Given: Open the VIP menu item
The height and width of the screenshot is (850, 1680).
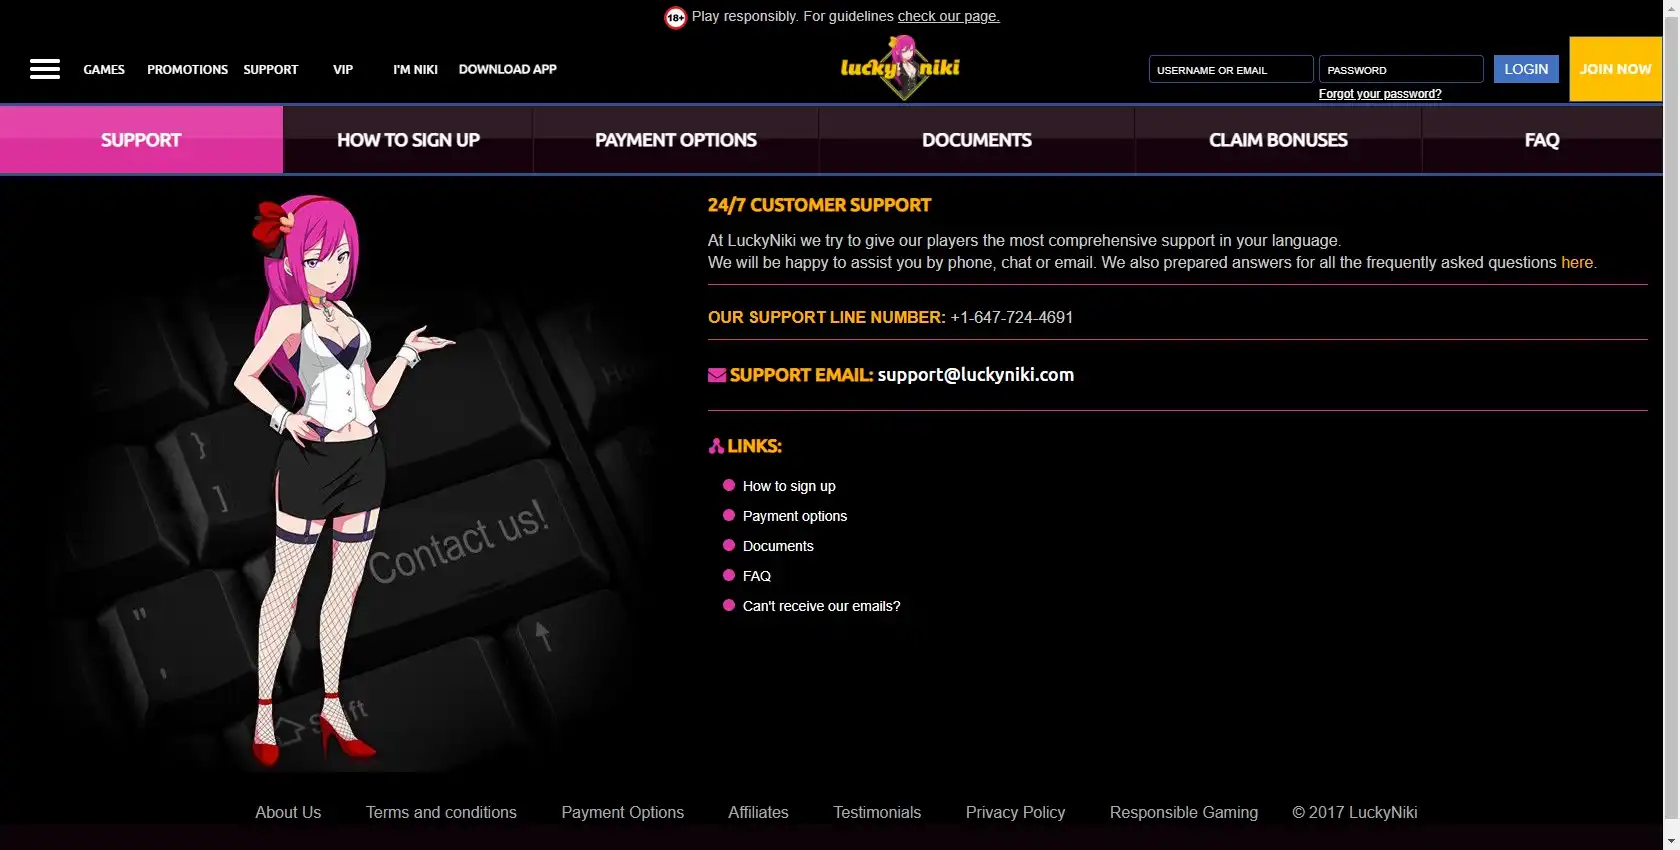Looking at the screenshot, I should pyautogui.click(x=343, y=70).
